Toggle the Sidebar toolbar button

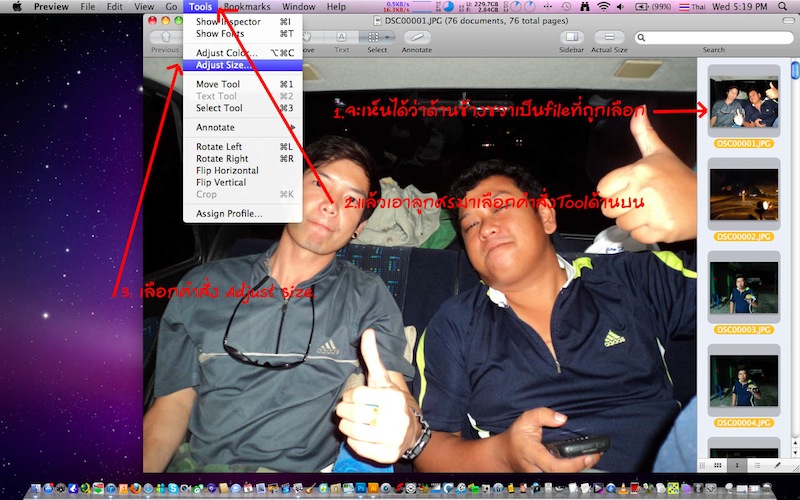tap(571, 37)
